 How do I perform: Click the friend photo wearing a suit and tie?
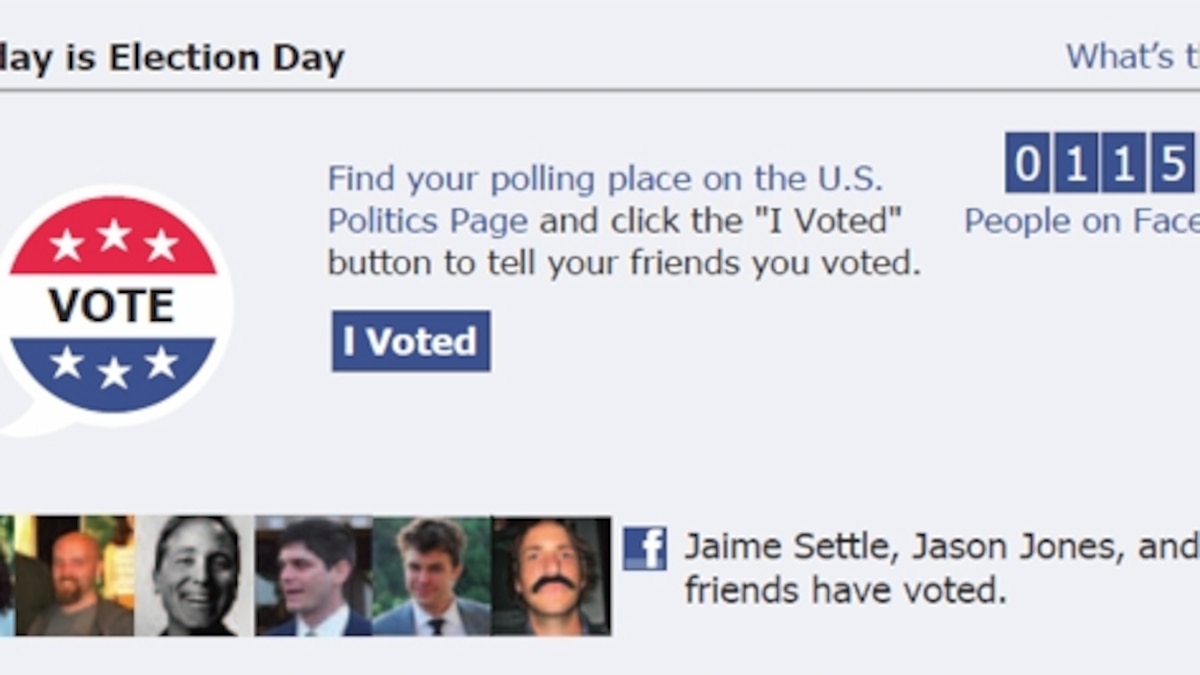click(430, 575)
